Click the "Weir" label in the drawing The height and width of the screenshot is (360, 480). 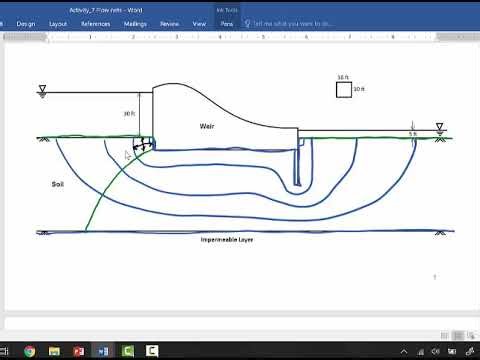[x=207, y=126]
